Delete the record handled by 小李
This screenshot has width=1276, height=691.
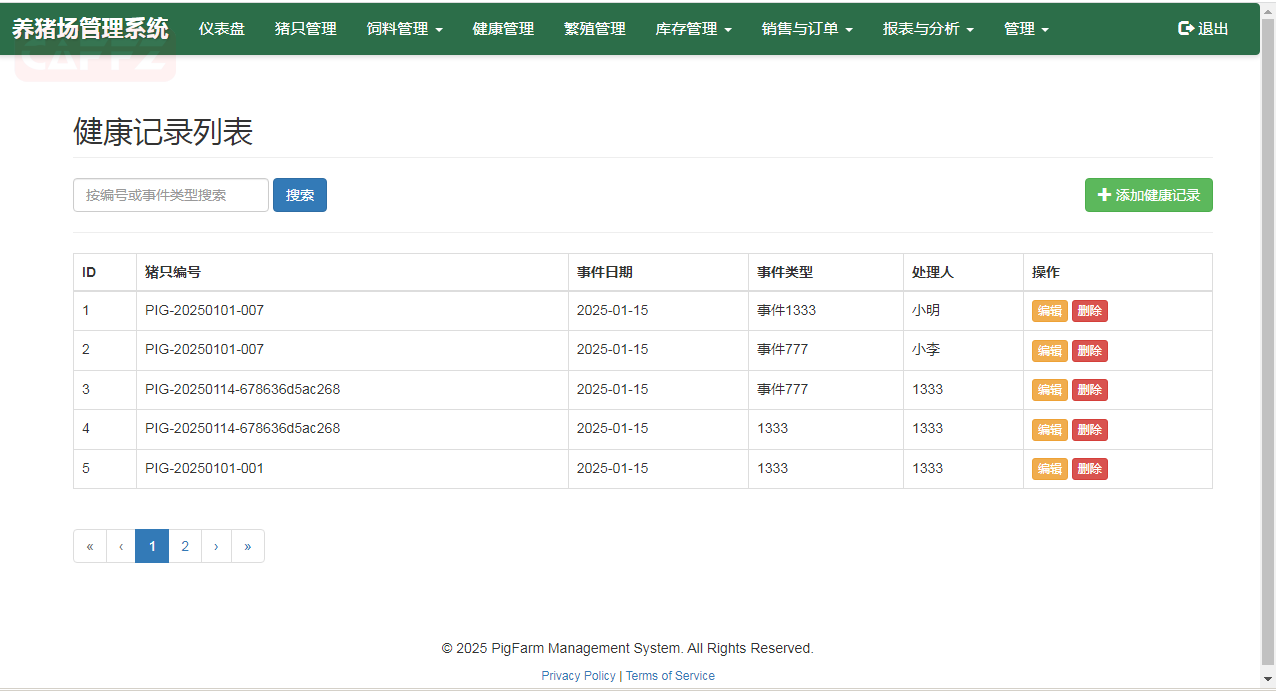[1089, 351]
